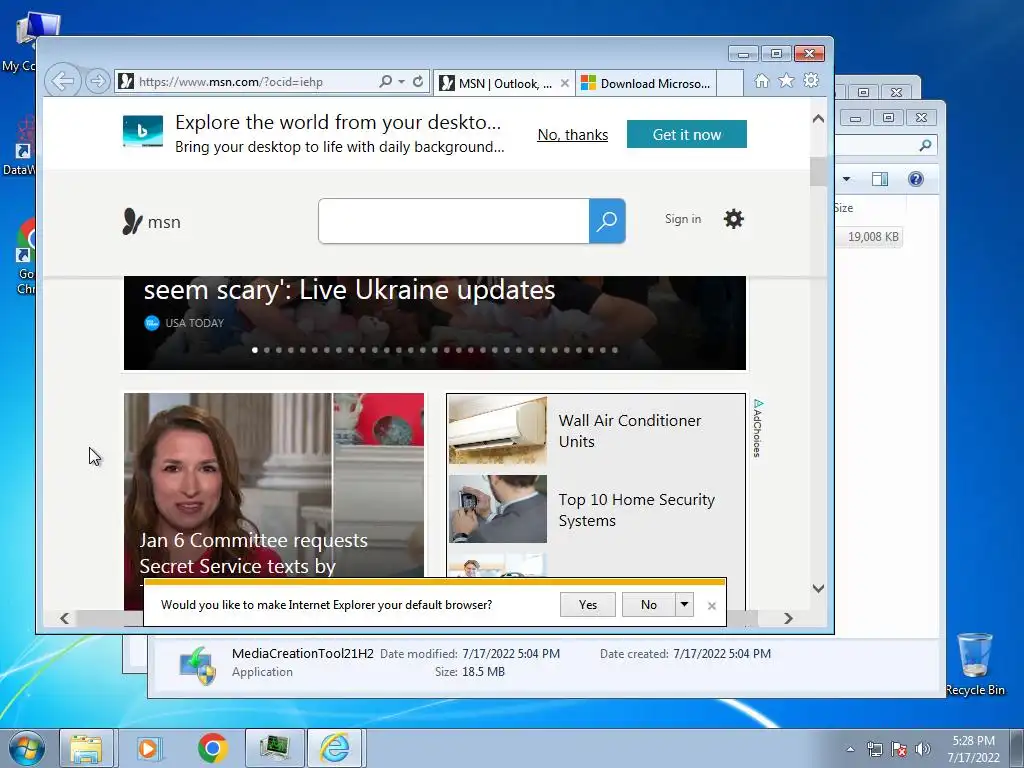Select the first carousel dot

click(255, 350)
